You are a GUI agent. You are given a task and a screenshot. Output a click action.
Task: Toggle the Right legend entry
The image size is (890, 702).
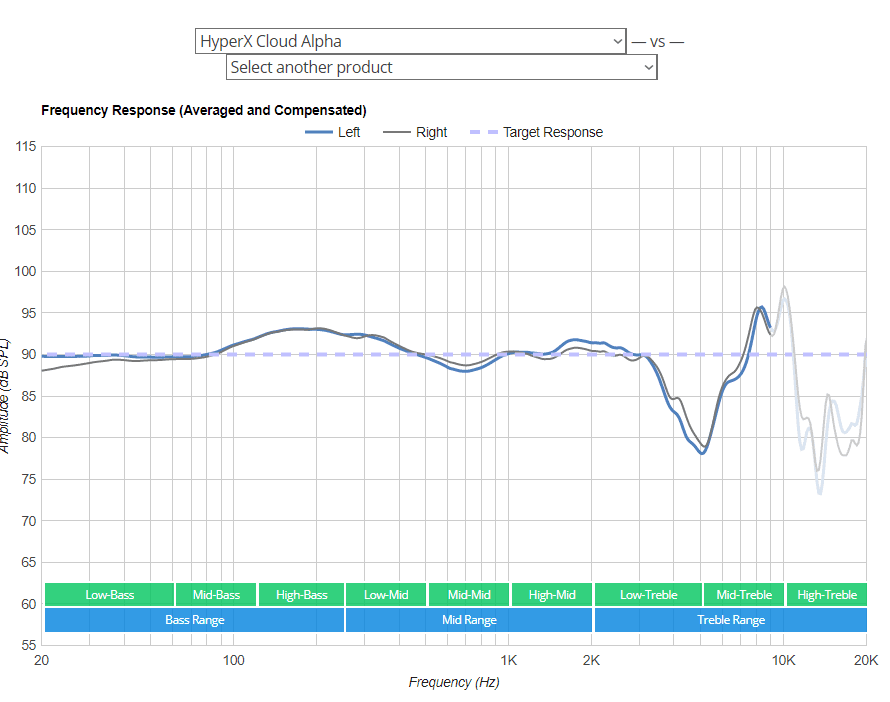pos(415,132)
